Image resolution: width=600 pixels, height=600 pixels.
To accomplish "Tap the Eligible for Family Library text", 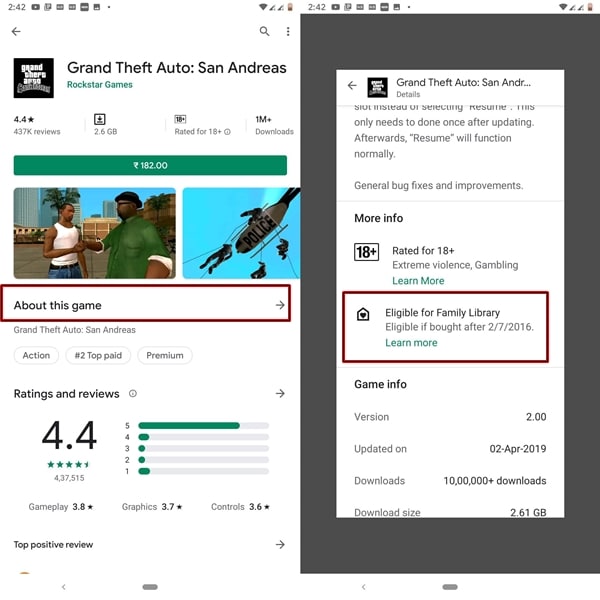I will click(x=442, y=313).
